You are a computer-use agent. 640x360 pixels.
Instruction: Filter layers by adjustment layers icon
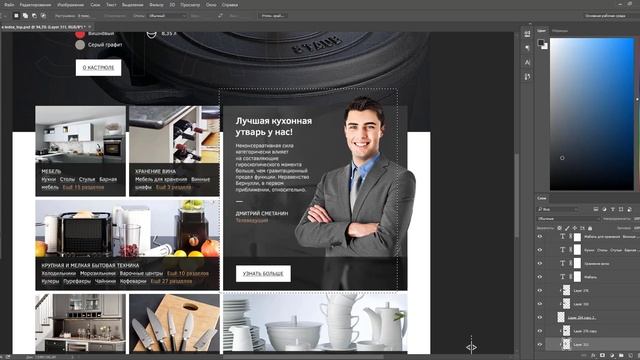604,209
